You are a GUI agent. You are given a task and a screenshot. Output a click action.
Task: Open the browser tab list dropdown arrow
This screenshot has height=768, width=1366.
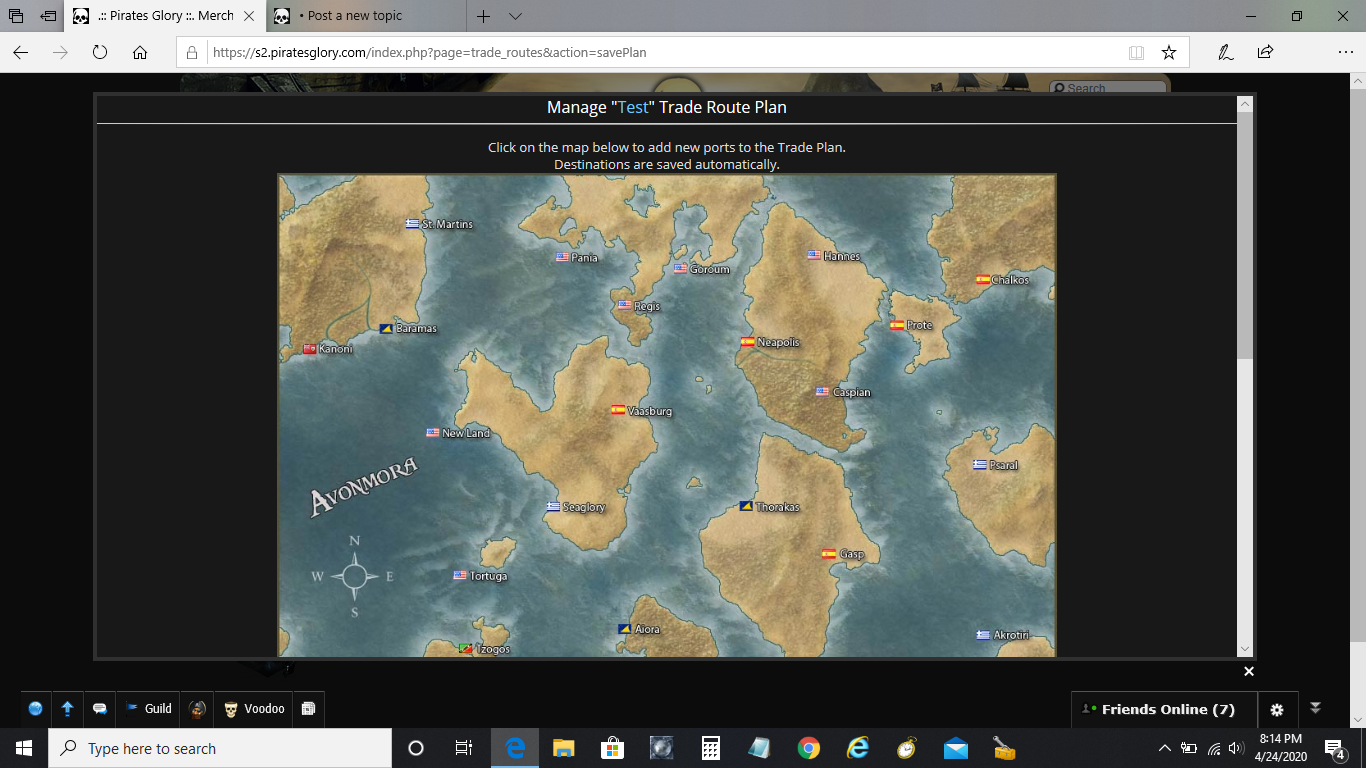tap(515, 16)
